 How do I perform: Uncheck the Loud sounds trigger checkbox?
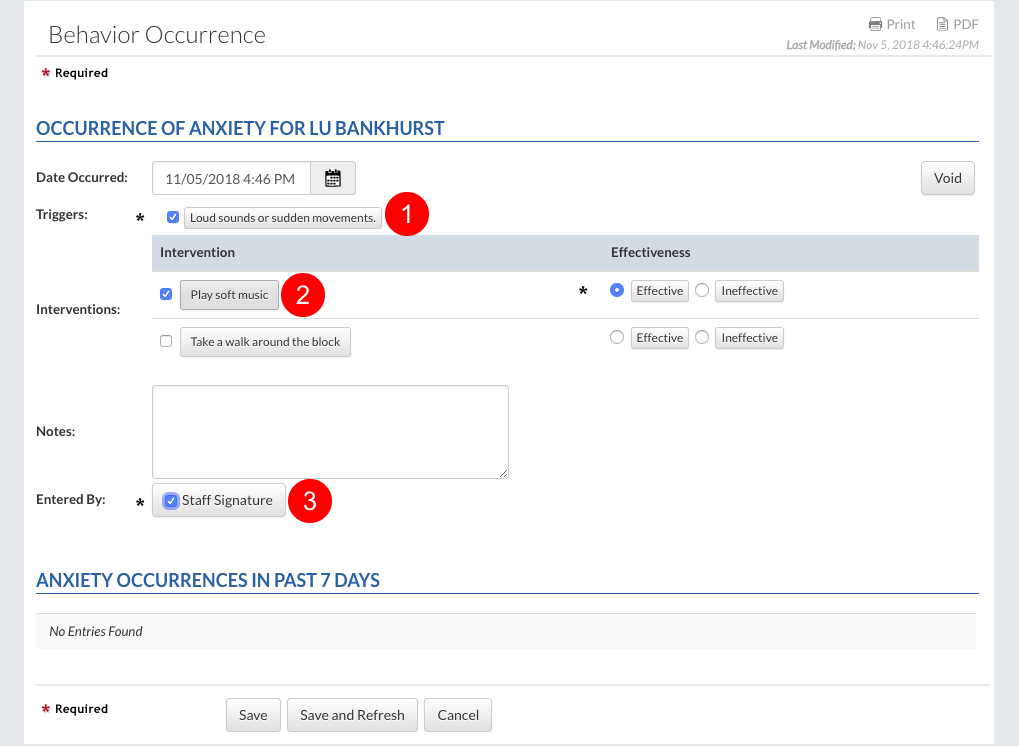pyautogui.click(x=173, y=217)
